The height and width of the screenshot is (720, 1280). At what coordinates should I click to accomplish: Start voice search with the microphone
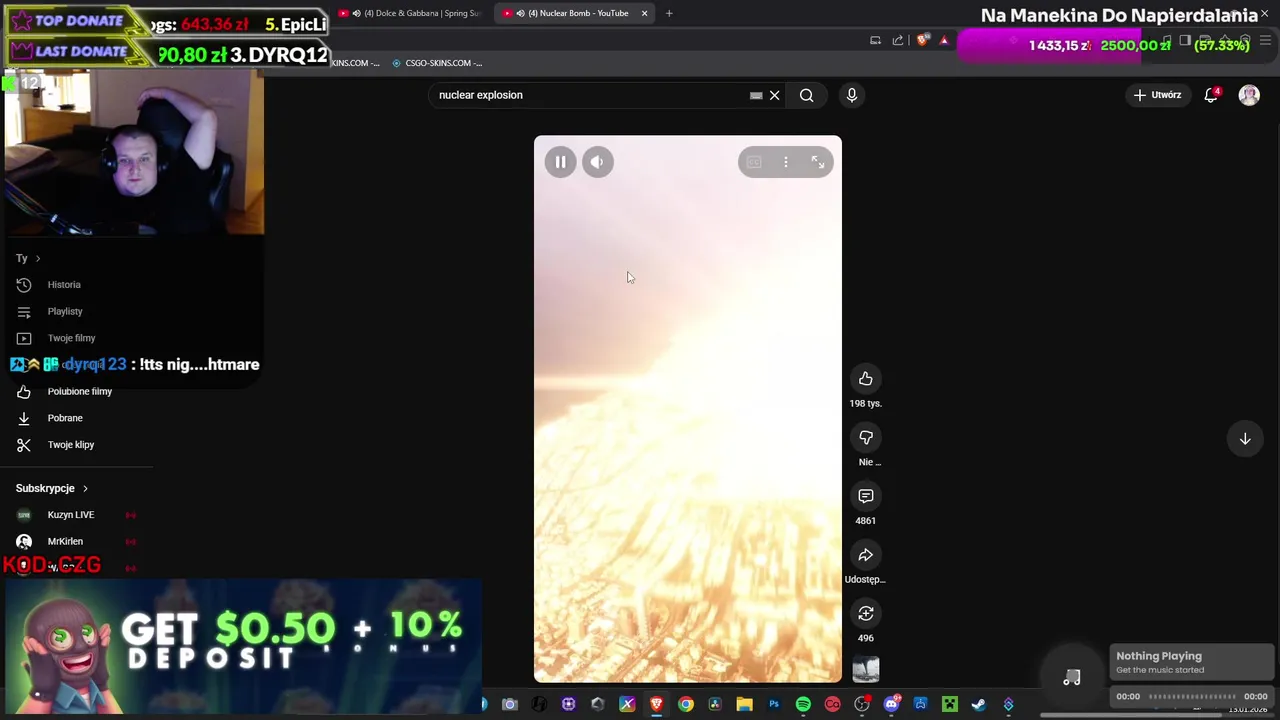coord(852,95)
